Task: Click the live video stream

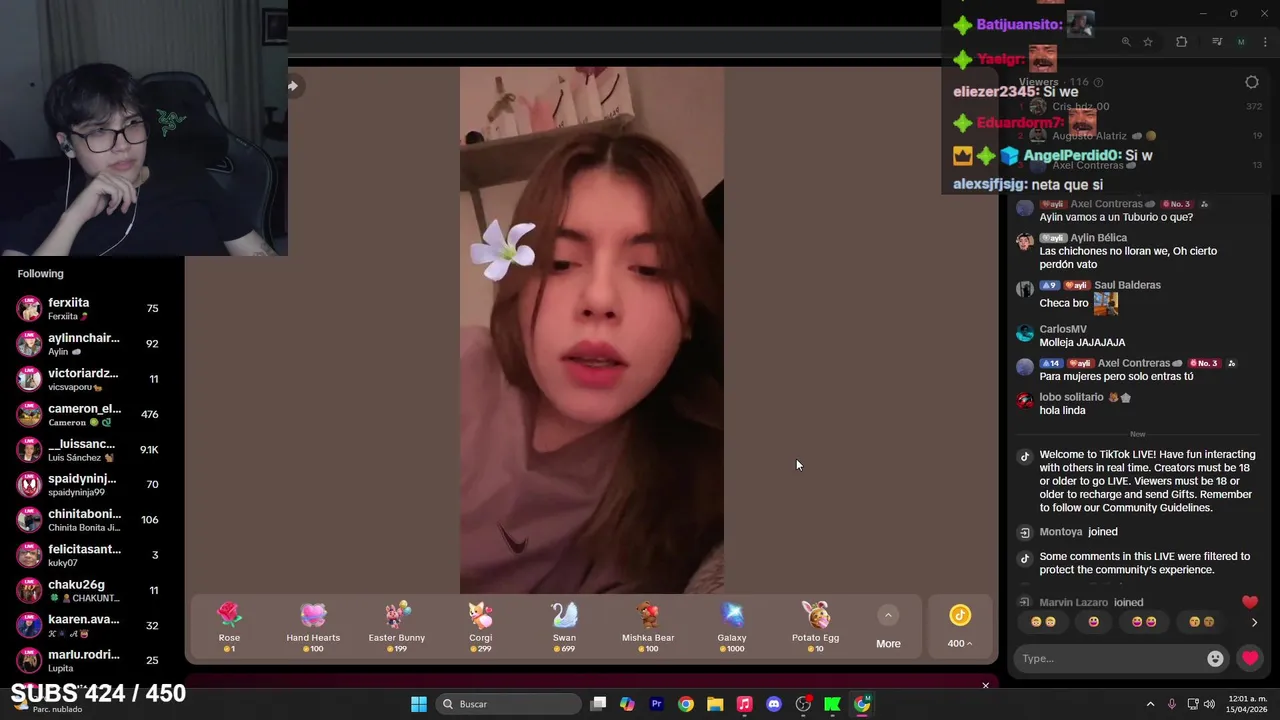Action: 592,330
